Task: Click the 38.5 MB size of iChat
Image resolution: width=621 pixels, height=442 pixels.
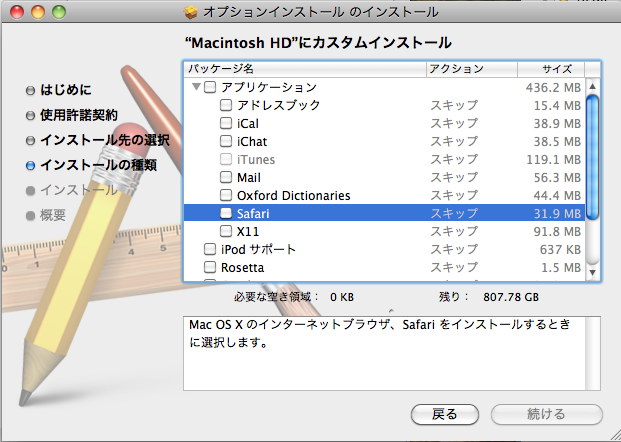Action: point(557,142)
